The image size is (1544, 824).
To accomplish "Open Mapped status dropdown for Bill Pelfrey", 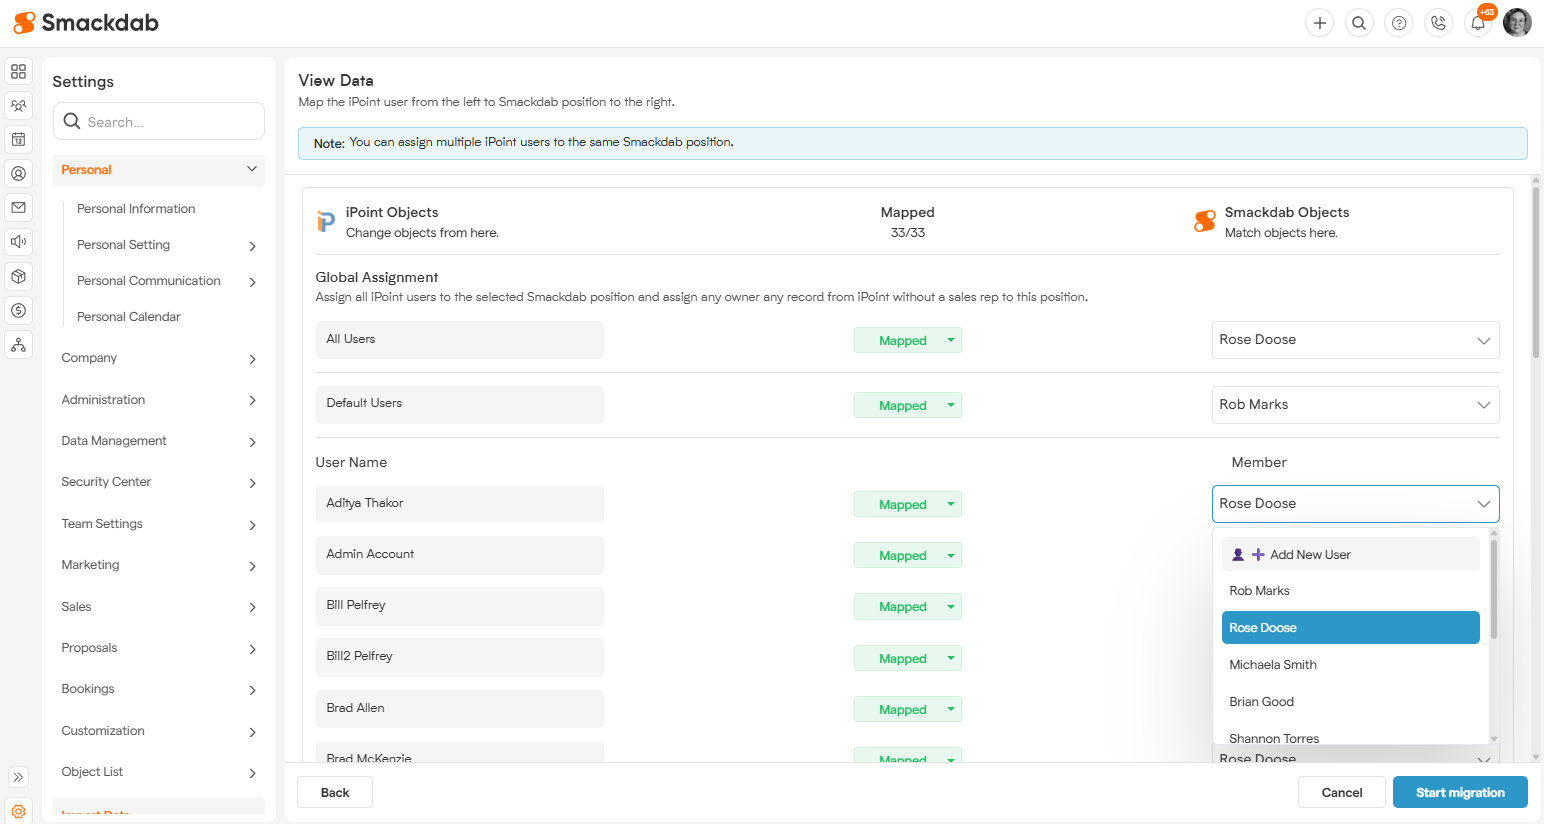I will [950, 607].
